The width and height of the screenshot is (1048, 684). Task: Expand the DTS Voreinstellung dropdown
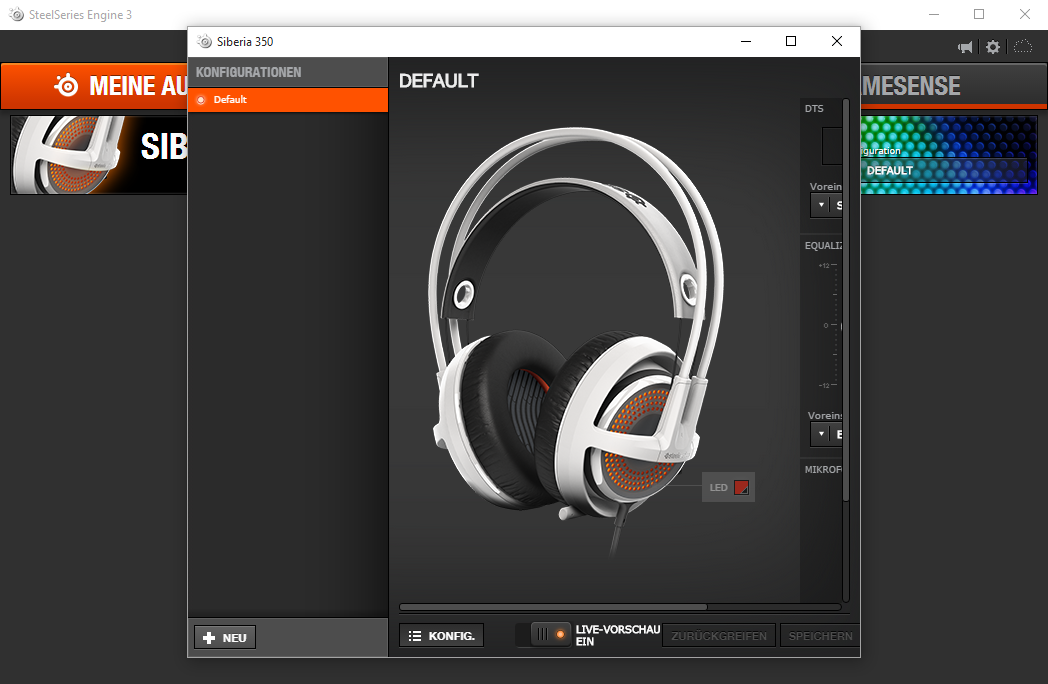(x=827, y=205)
